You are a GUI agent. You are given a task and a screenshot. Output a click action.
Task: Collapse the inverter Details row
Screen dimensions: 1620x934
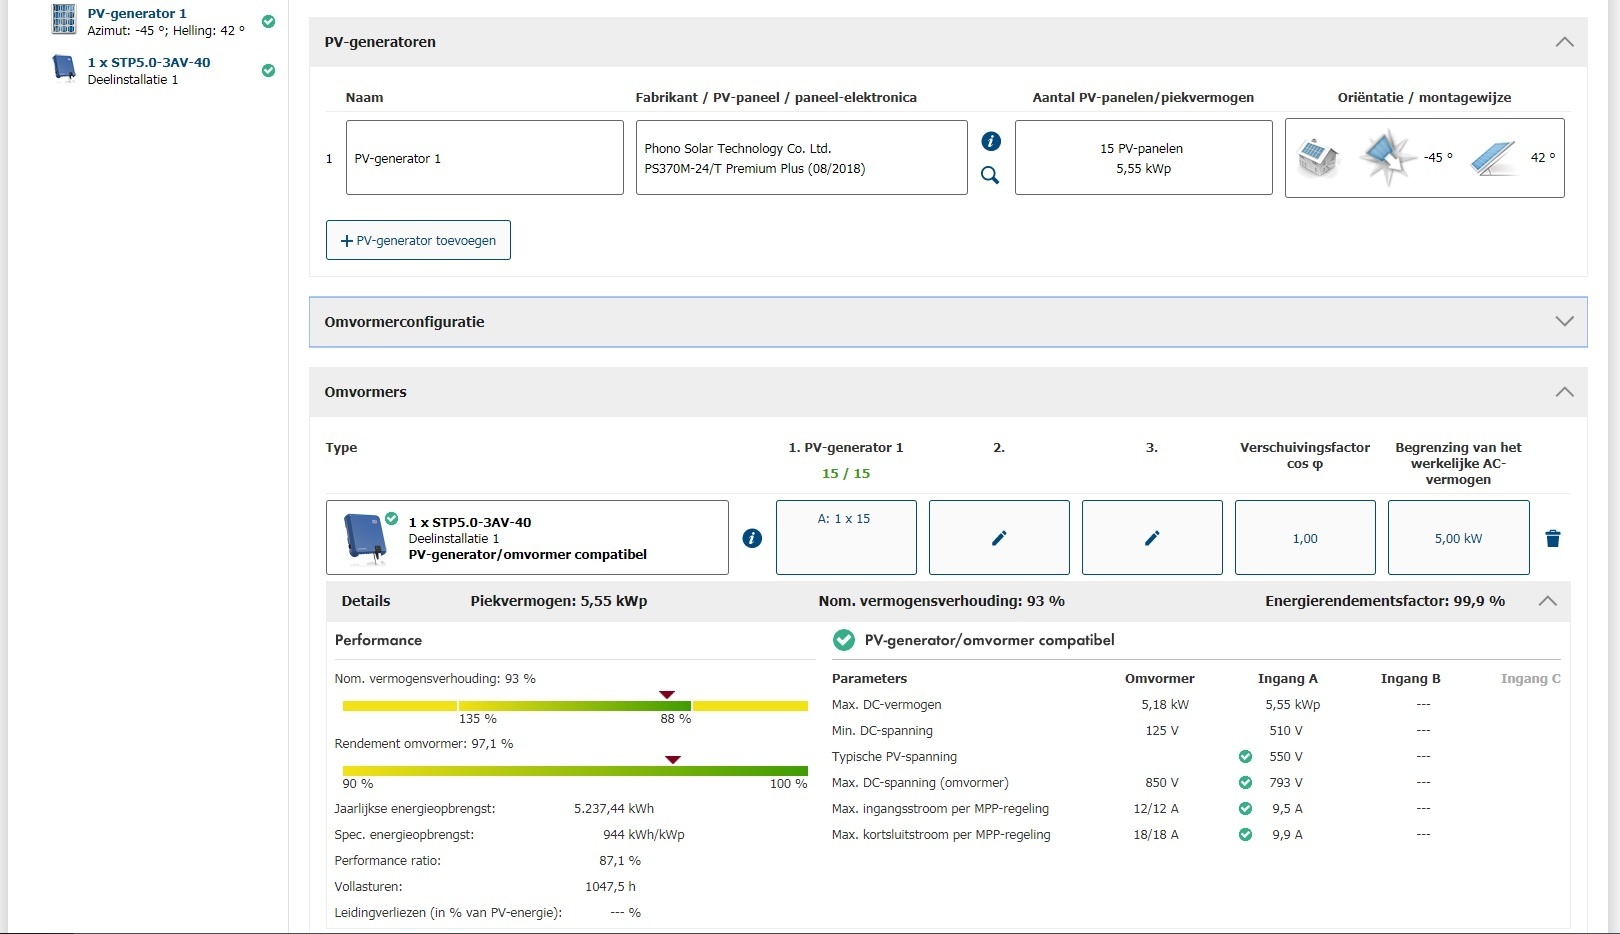(1547, 601)
